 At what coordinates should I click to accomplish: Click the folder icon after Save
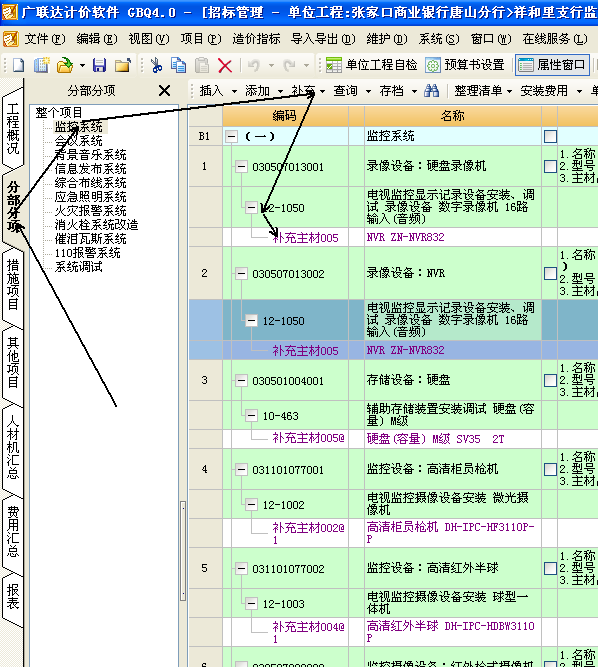click(x=123, y=65)
